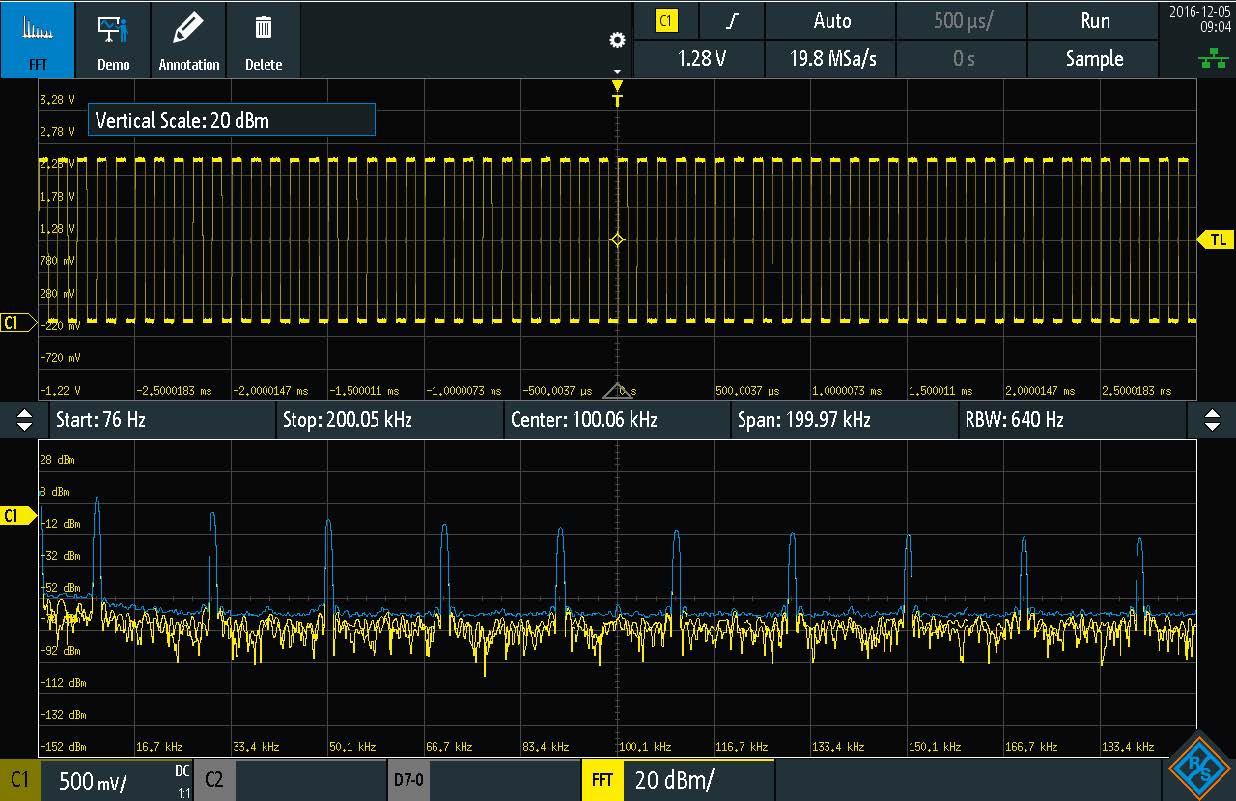Screen dimensions: 1236x801
Task: Toggle the Run acquisition state
Action: click(1094, 21)
